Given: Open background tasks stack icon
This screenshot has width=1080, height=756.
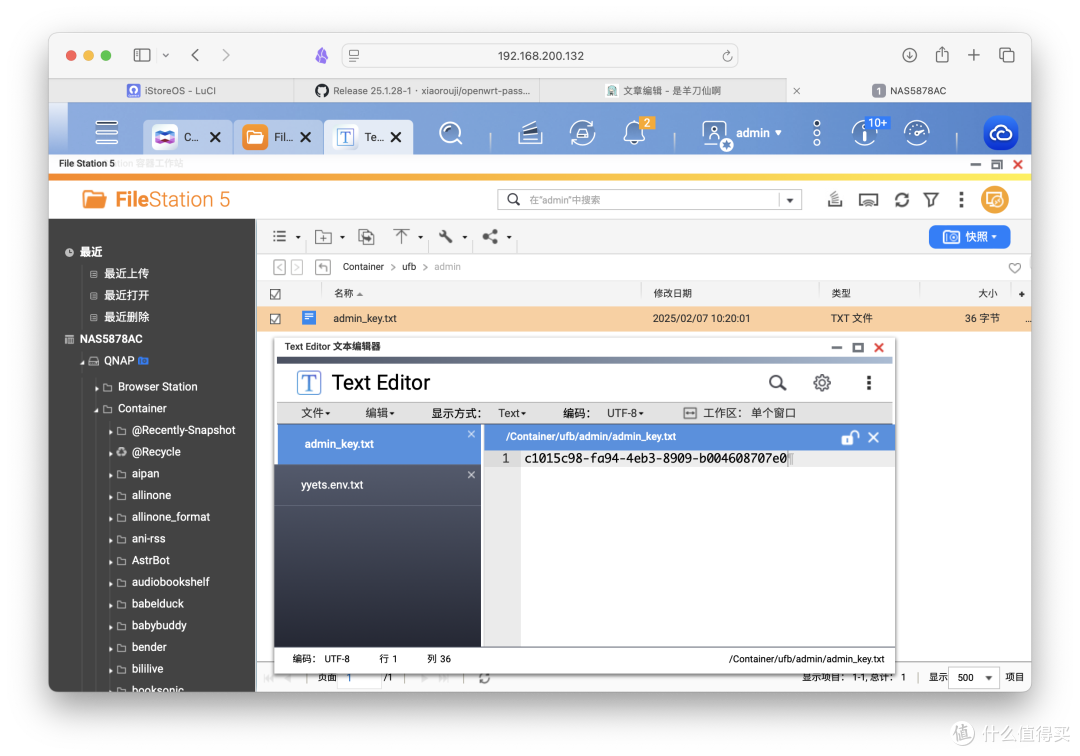Looking at the screenshot, I should [x=530, y=132].
